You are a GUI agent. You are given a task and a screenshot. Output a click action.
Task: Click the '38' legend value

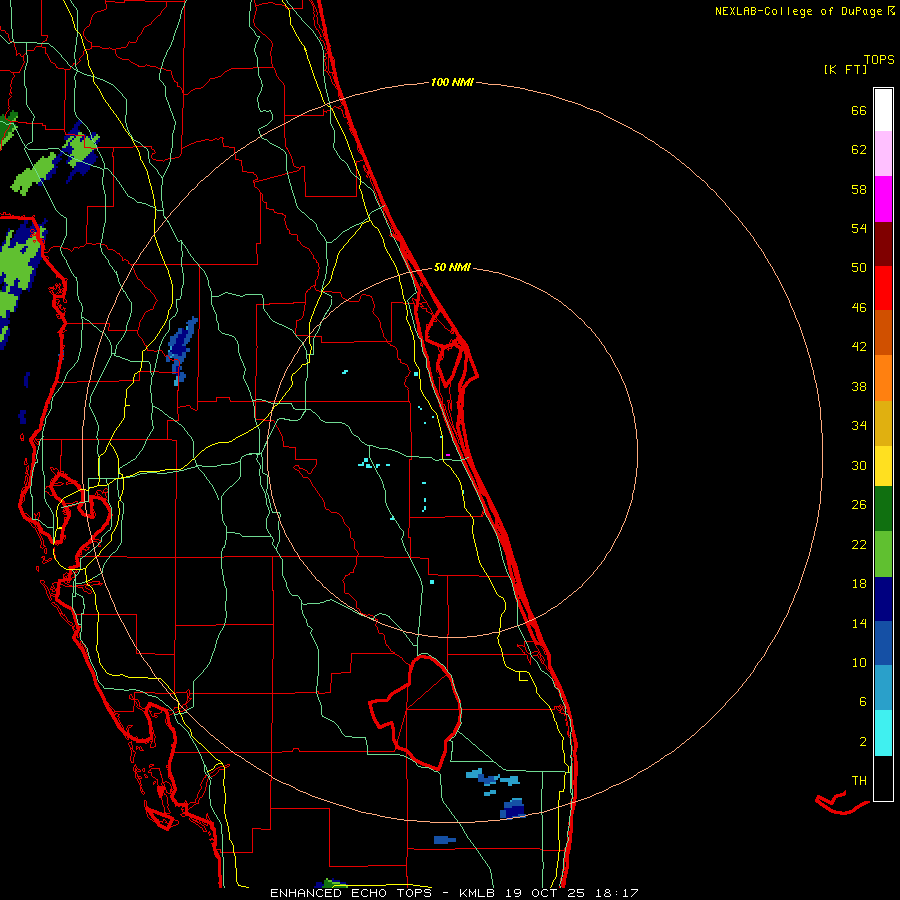859,387
